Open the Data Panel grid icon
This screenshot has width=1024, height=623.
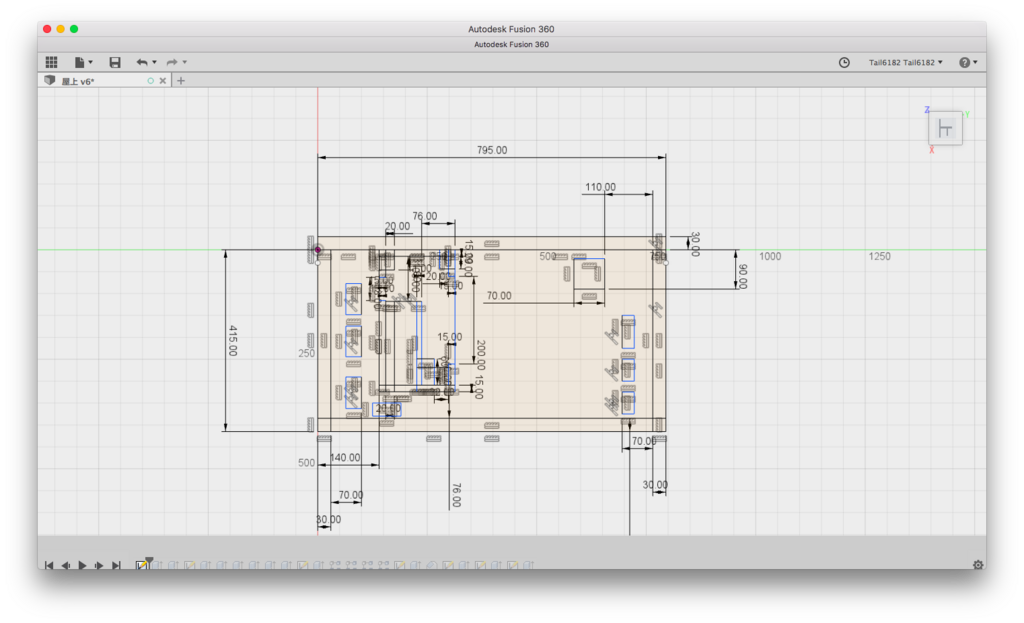pyautogui.click(x=52, y=62)
